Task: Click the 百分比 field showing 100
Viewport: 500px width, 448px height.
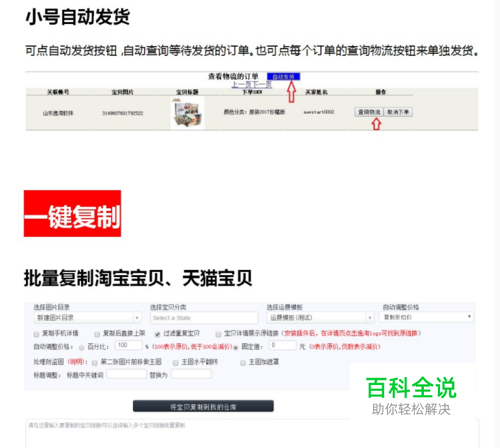Action: (x=129, y=345)
